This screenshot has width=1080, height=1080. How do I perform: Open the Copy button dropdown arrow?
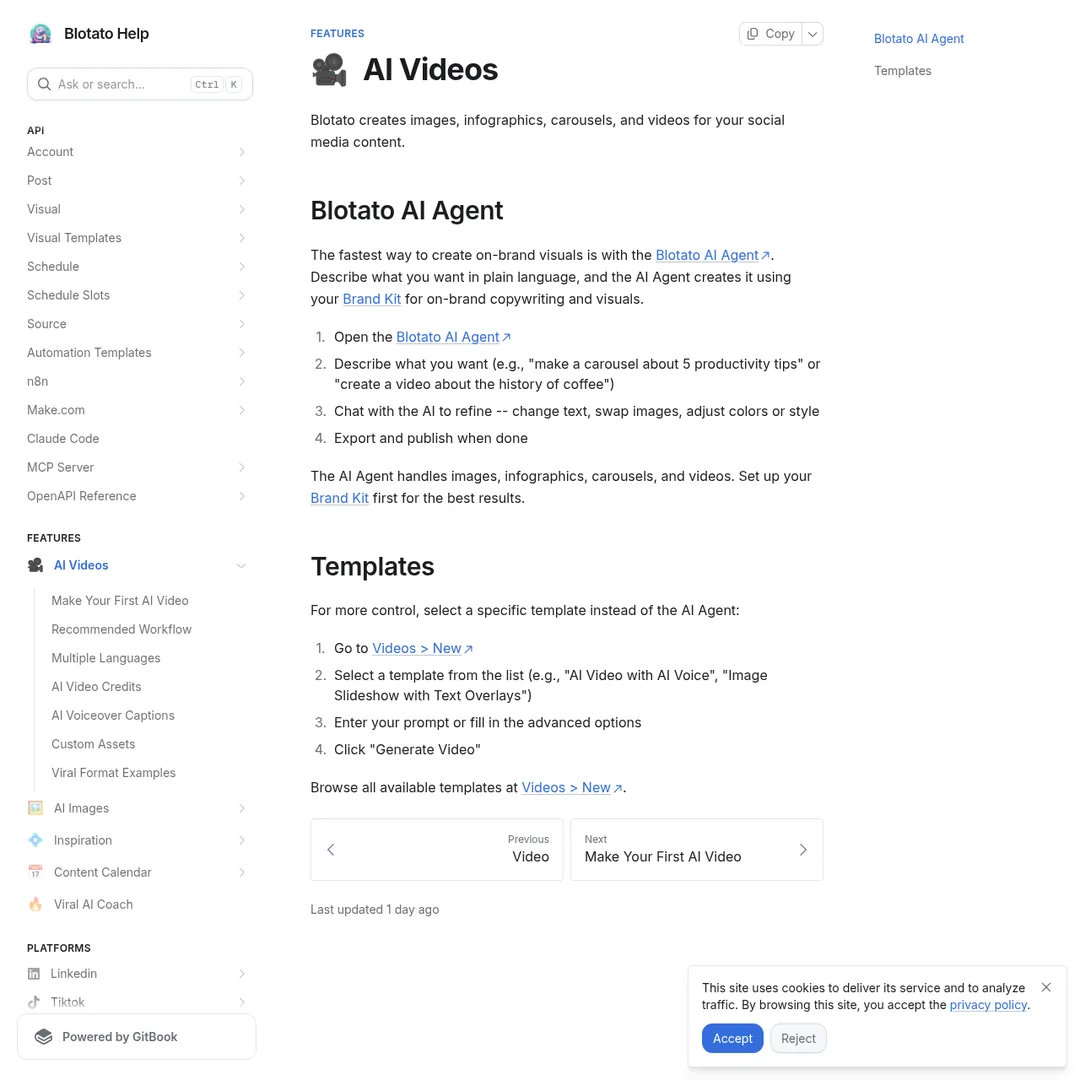pos(812,33)
